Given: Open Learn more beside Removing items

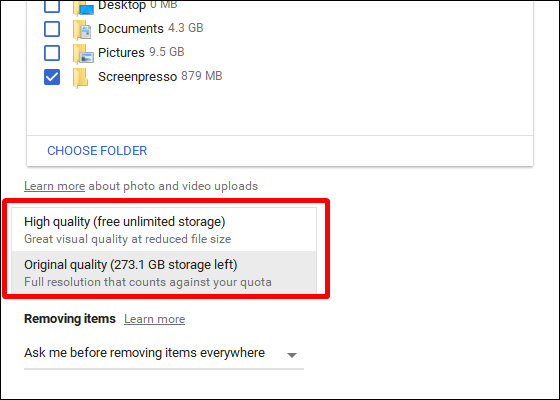Looking at the screenshot, I should [x=154, y=319].
